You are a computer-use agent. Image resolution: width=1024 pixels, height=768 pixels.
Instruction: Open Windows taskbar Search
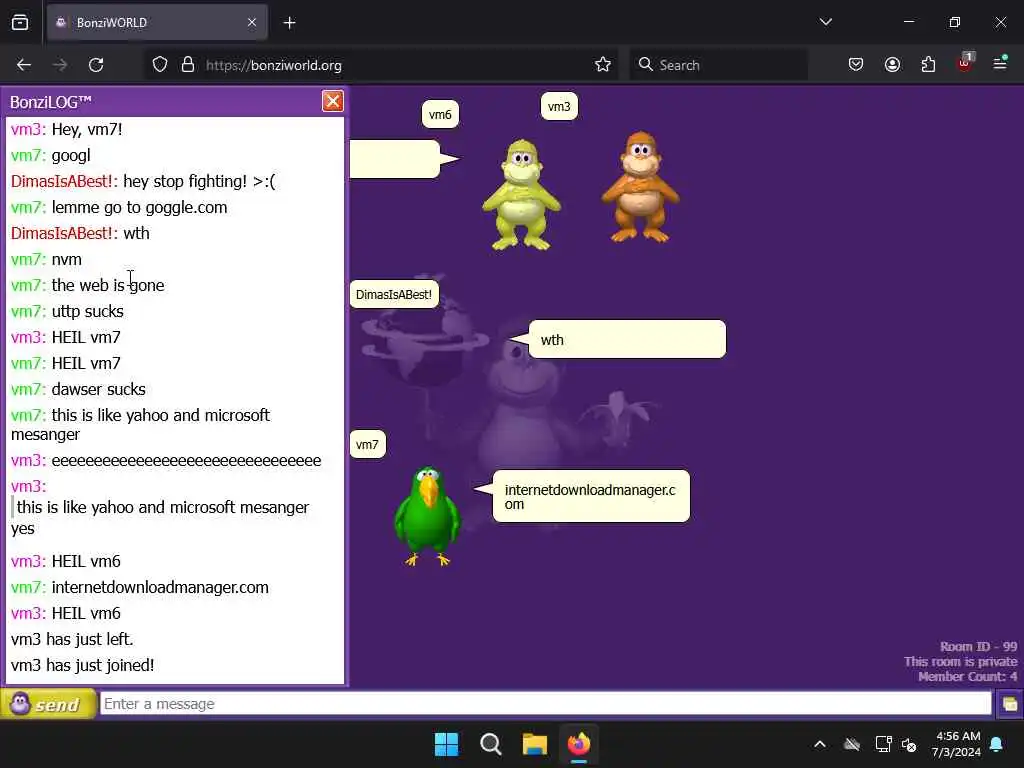tap(490, 744)
